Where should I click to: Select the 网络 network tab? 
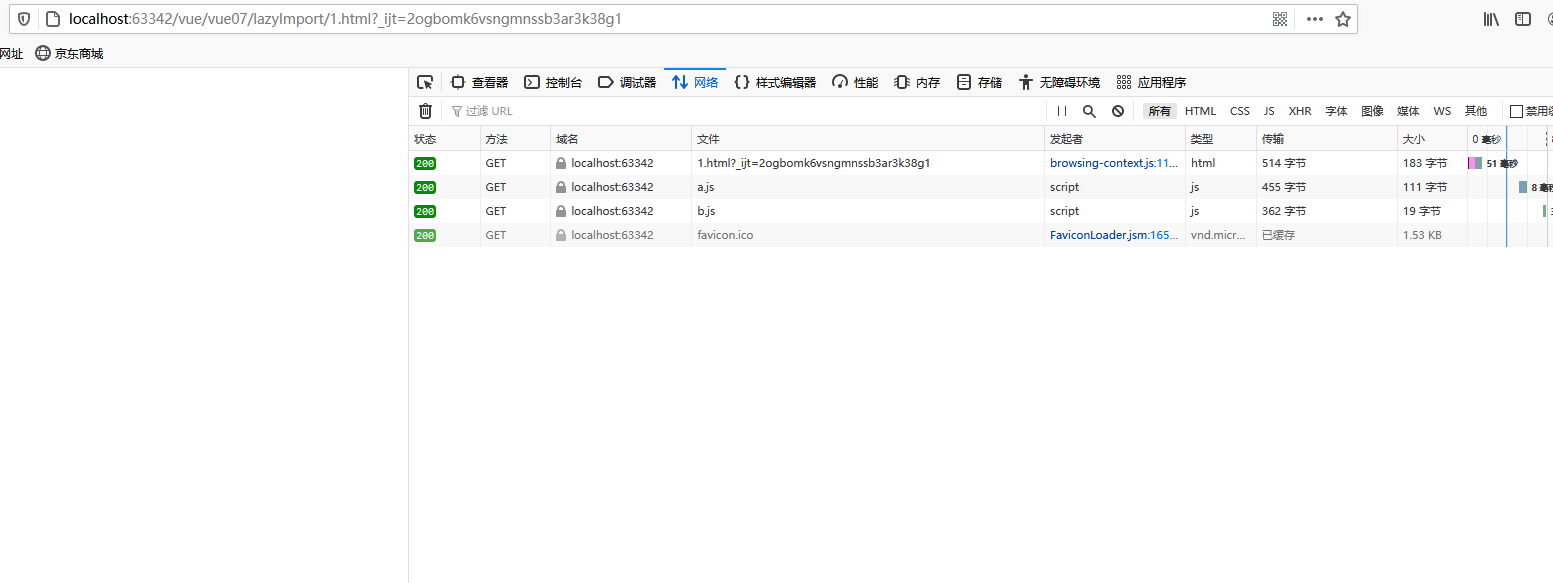pyautogui.click(x=695, y=82)
